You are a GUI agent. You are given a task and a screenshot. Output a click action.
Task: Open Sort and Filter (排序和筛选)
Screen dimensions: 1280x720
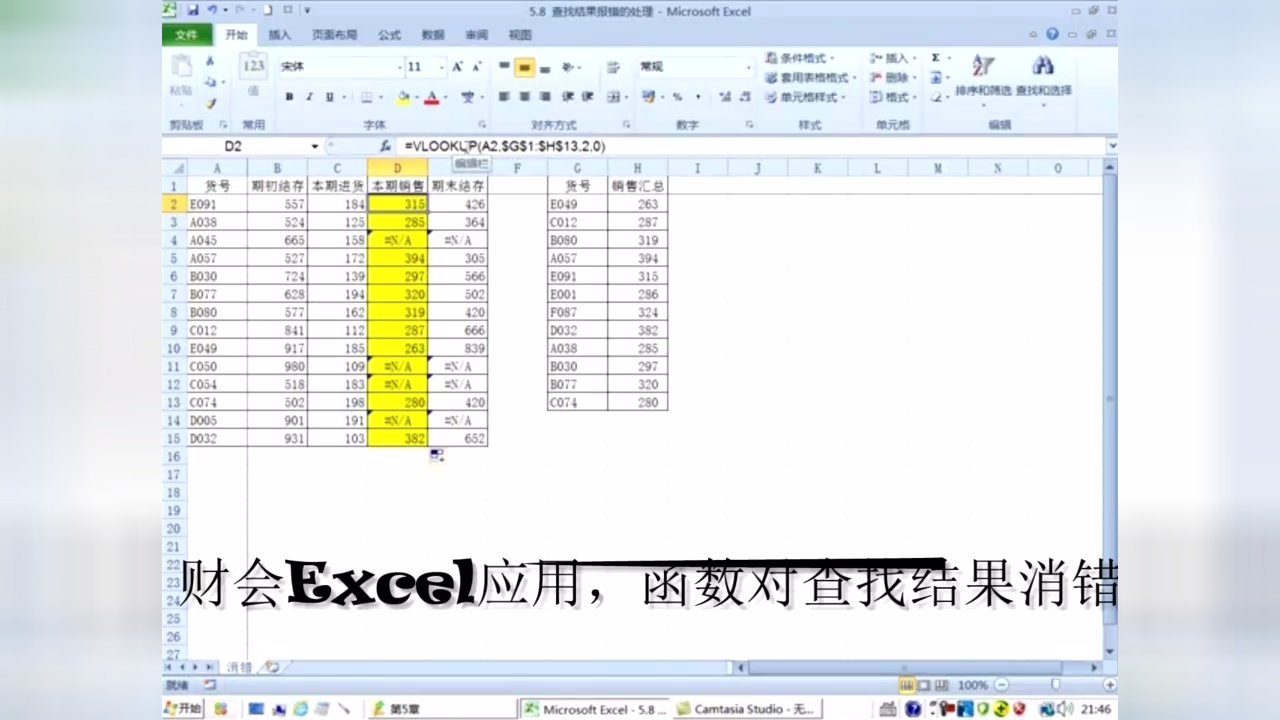click(983, 78)
